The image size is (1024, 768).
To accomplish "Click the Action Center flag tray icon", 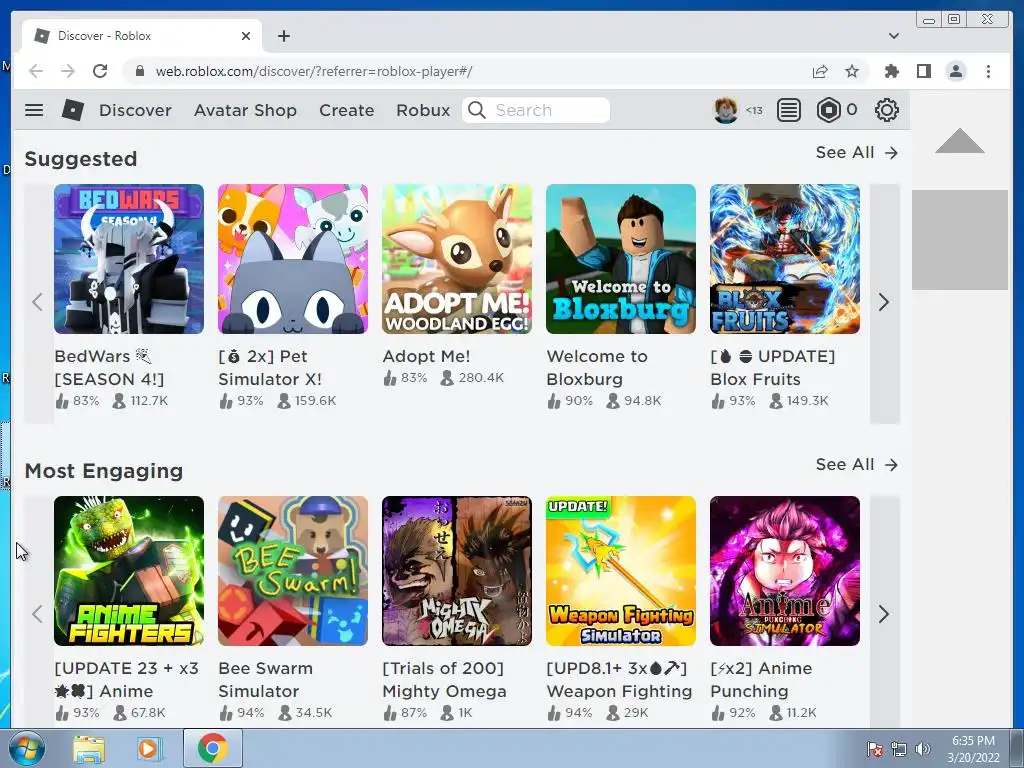I will [874, 749].
